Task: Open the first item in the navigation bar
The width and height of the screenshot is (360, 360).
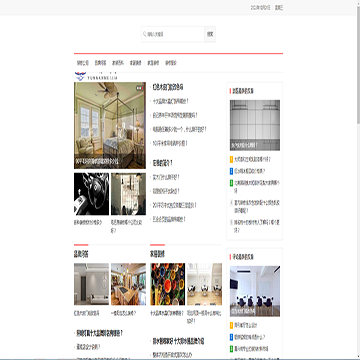Action: (83, 63)
